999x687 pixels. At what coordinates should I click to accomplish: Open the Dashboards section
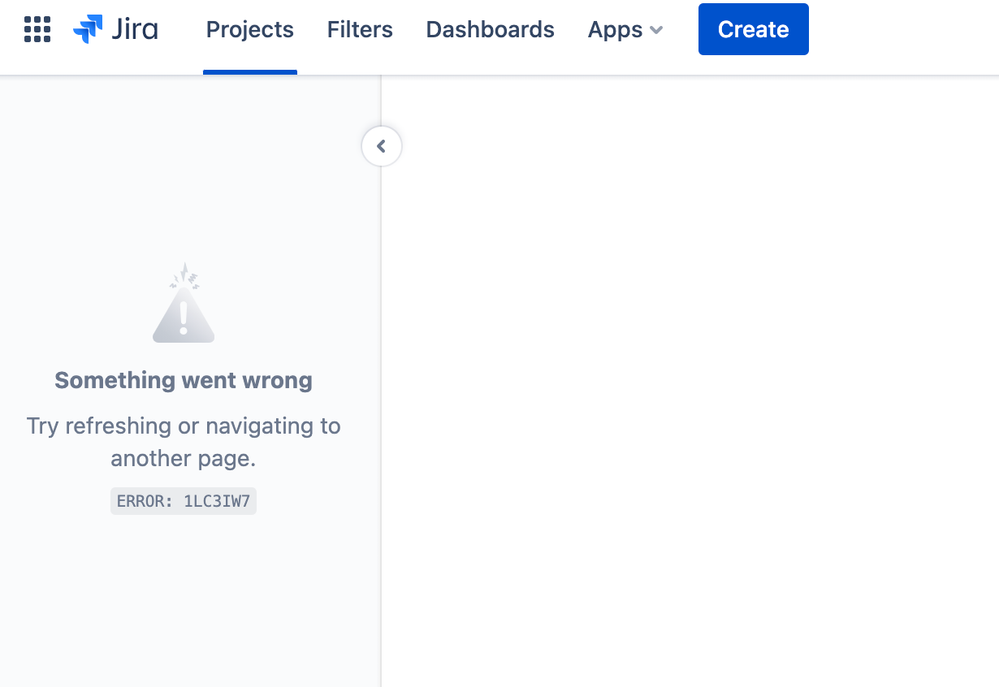coord(489,30)
